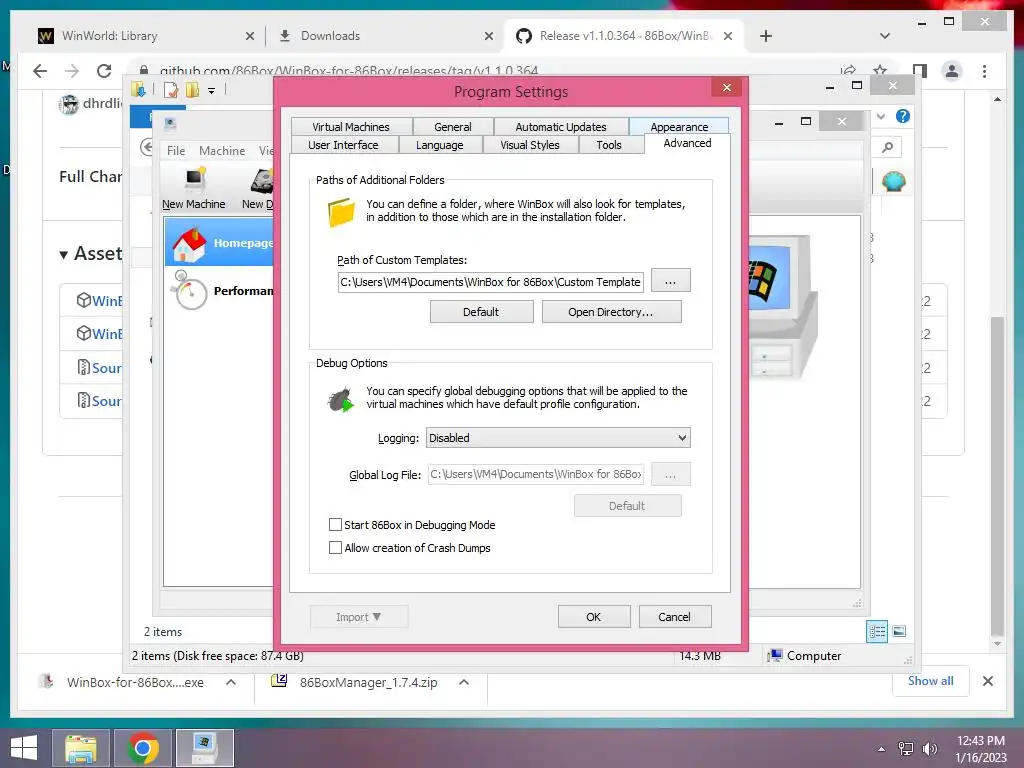Switch to Downloads browser tab
The height and width of the screenshot is (768, 1024).
385,36
